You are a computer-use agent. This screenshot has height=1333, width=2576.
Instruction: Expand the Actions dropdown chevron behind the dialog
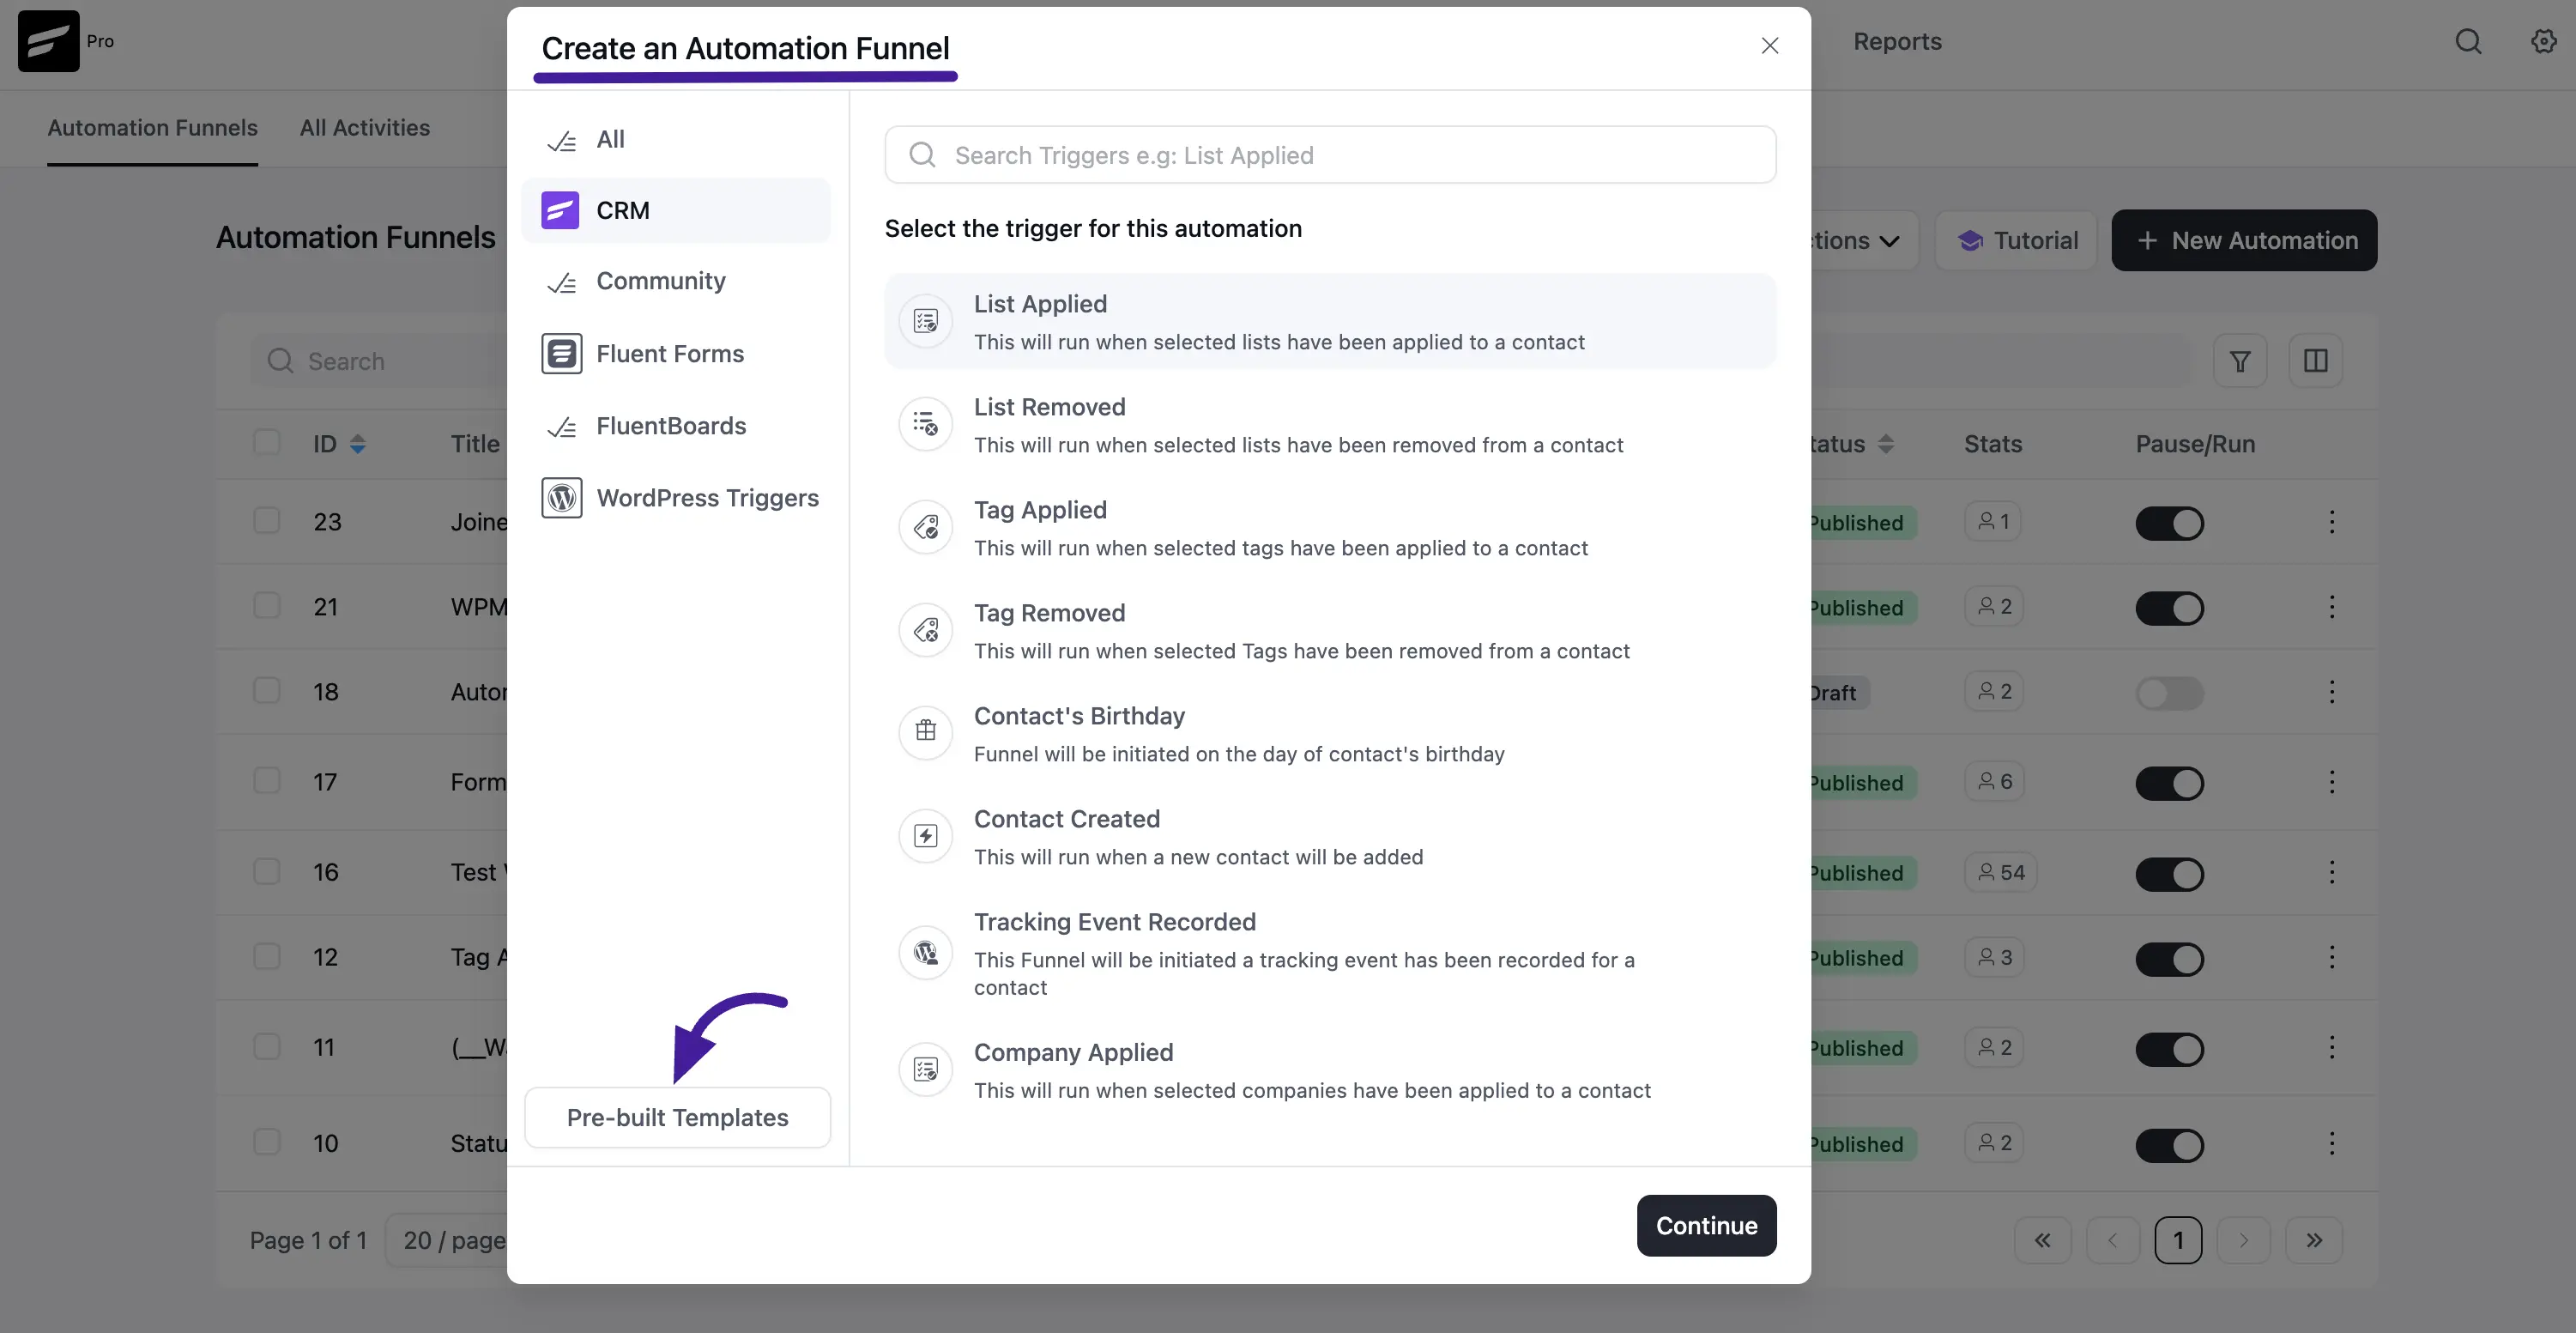click(x=1889, y=241)
